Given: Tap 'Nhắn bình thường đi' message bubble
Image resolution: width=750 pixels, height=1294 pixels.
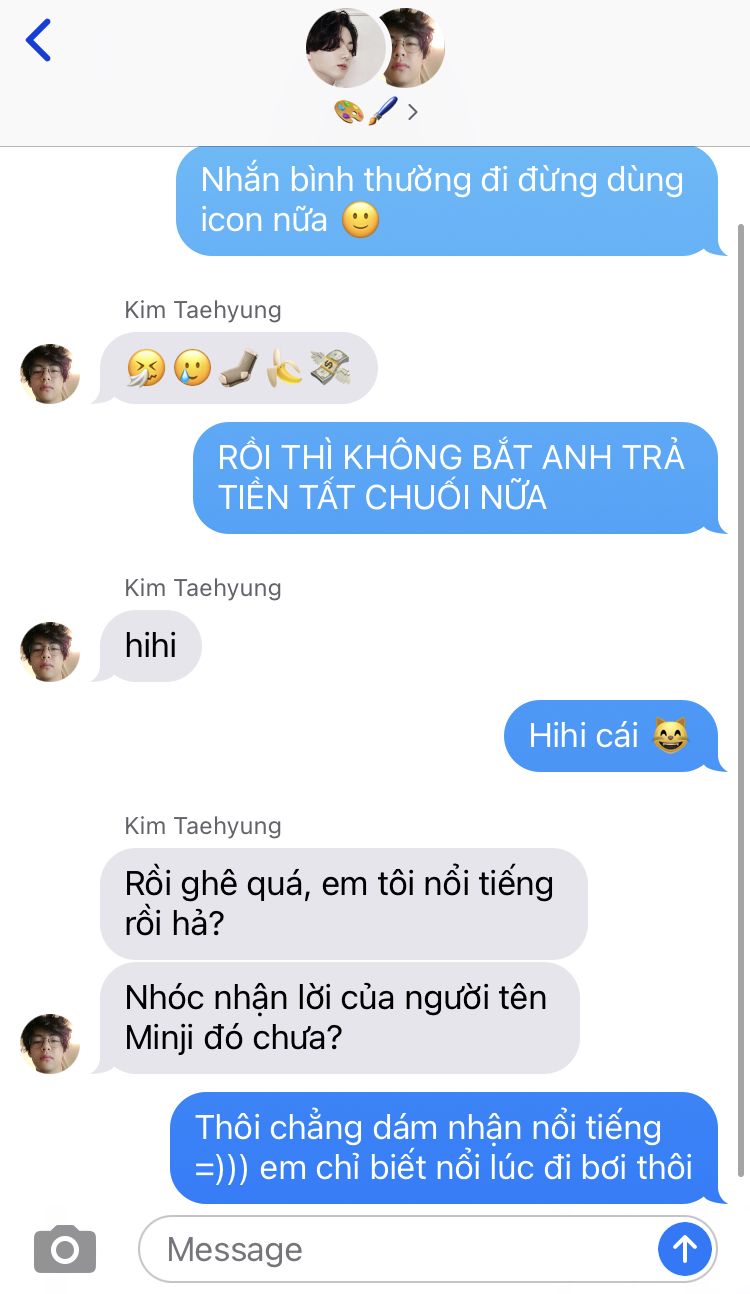Looking at the screenshot, I should point(449,200).
